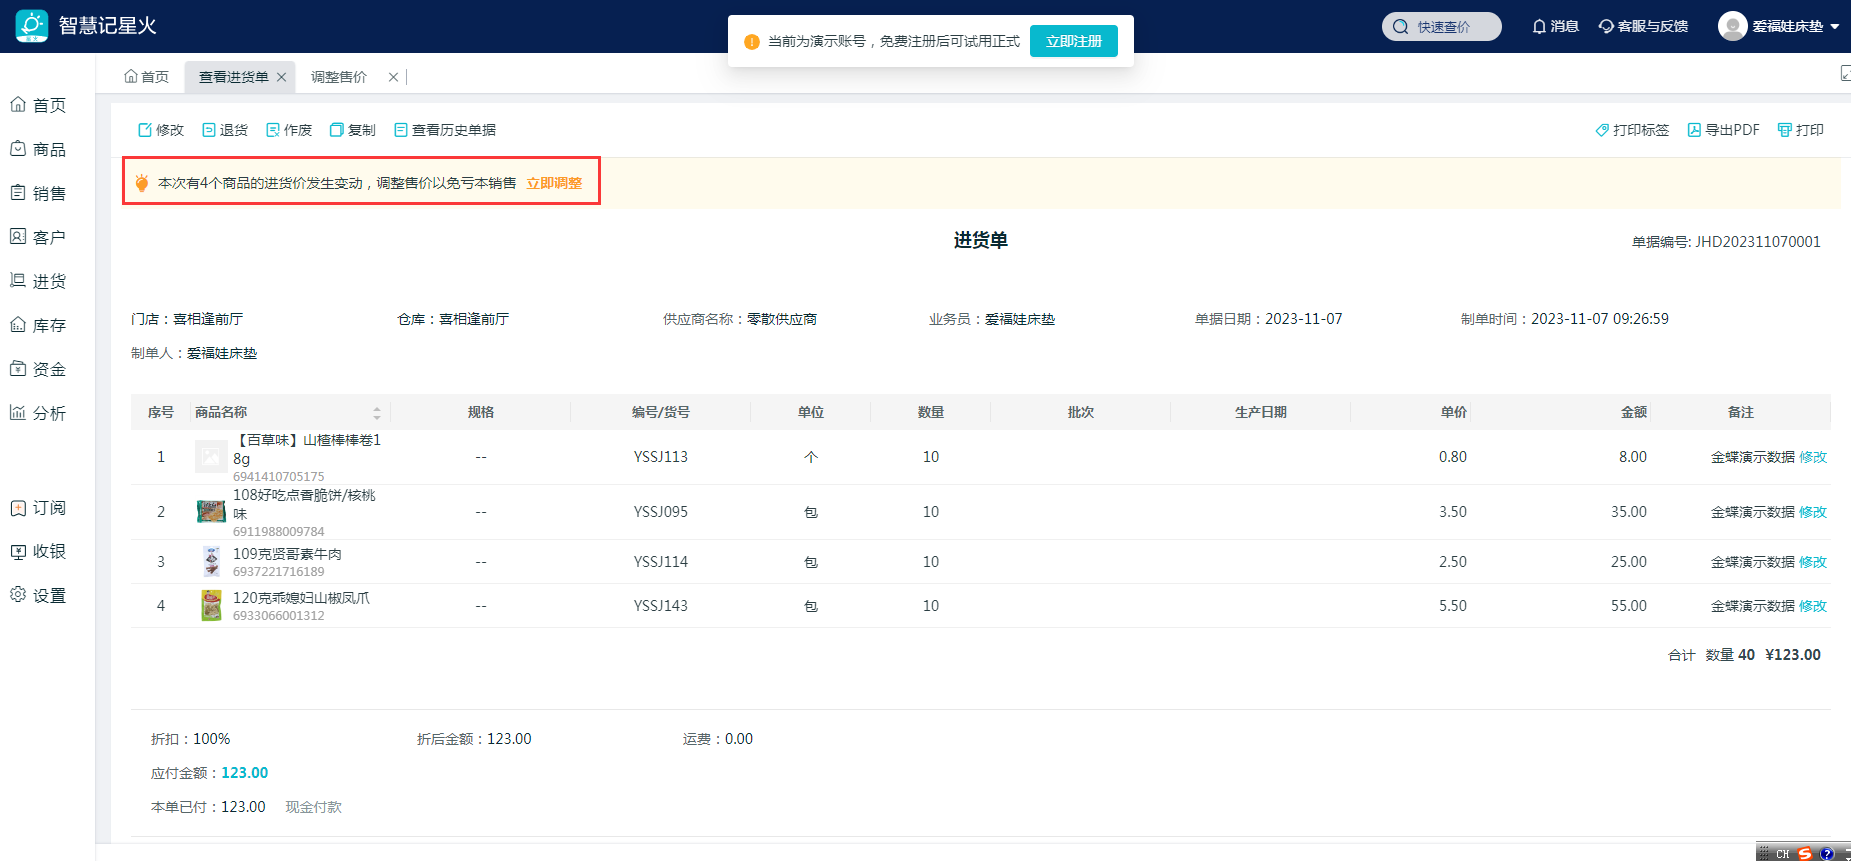Open 查看历史单据 history documents
Image resolution: width=1851 pixels, height=861 pixels.
tap(401, 130)
